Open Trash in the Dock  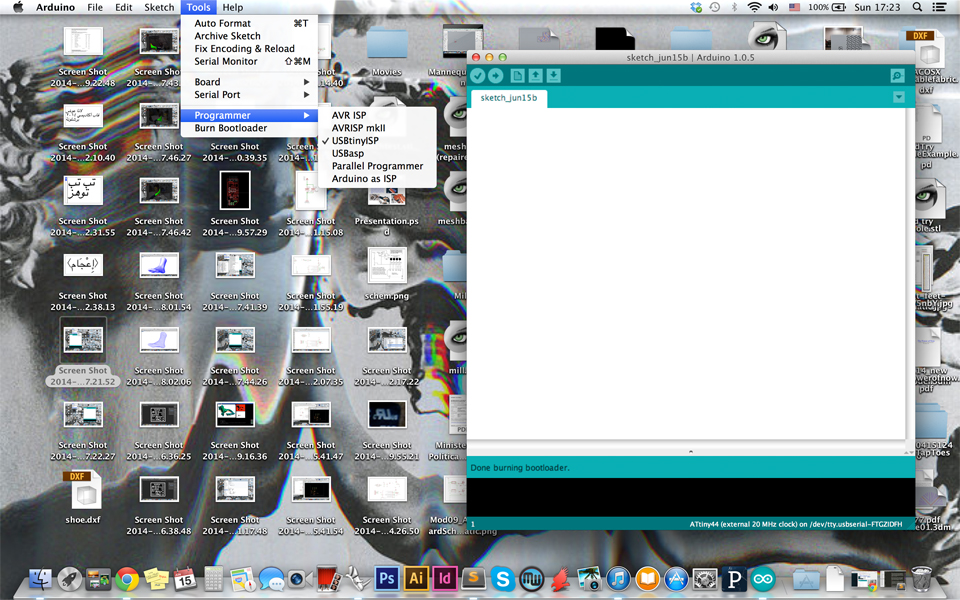pyautogui.click(x=921, y=579)
